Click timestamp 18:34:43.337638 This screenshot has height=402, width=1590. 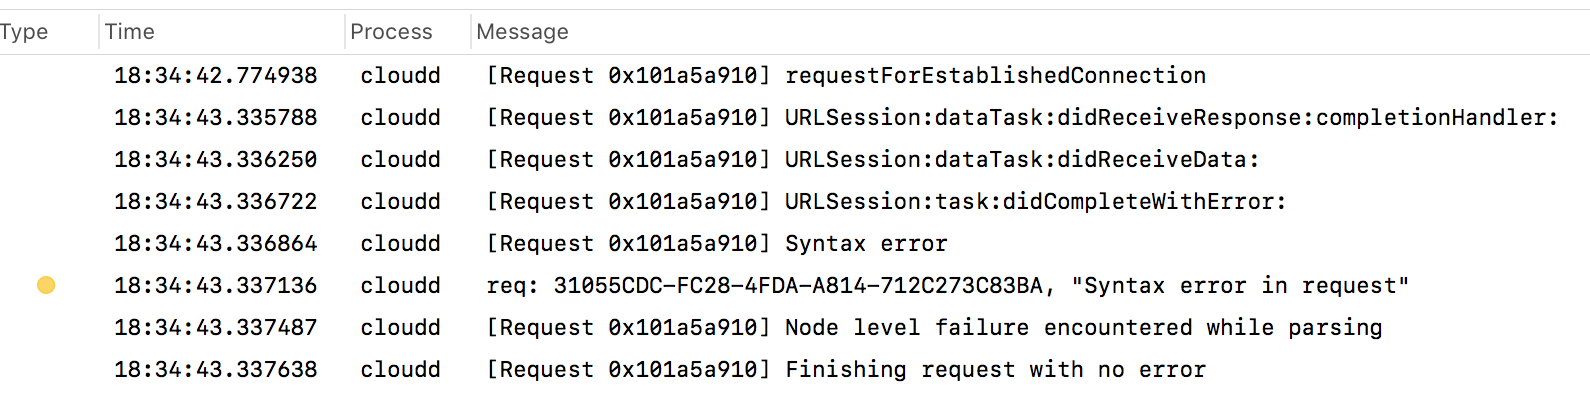[x=216, y=369]
